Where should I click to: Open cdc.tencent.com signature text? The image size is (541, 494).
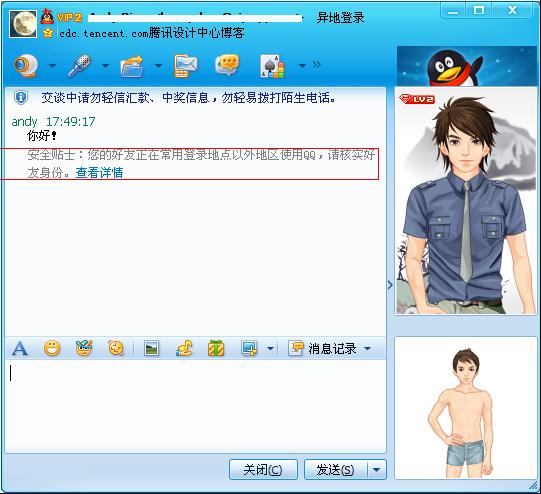[x=151, y=33]
